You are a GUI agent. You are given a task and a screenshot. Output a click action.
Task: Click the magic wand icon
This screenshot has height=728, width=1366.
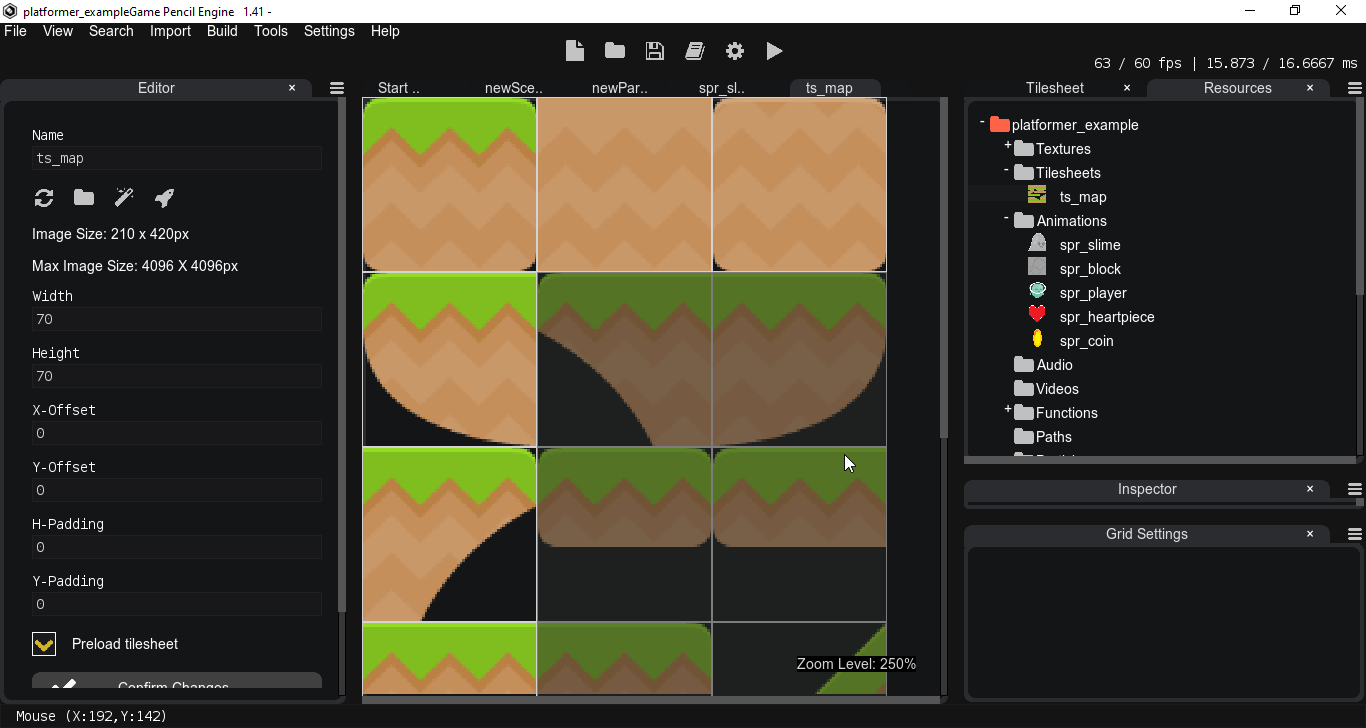124,198
